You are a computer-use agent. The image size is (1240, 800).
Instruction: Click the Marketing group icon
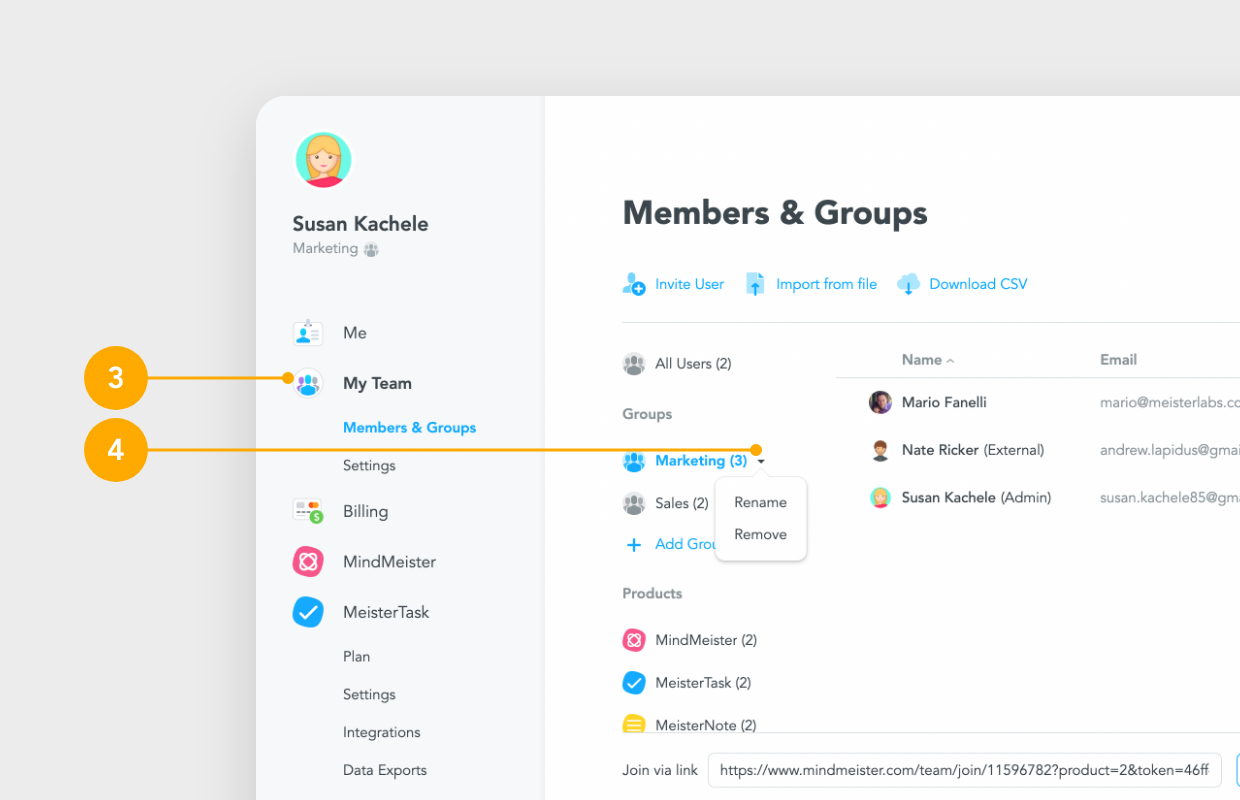[634, 461]
